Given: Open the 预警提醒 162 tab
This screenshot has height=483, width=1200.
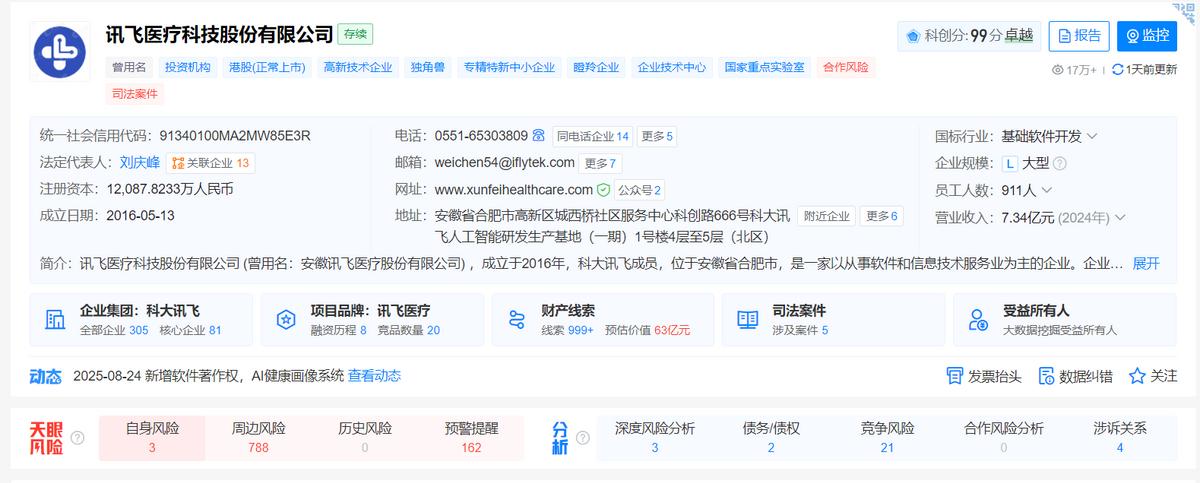Looking at the screenshot, I should 471,438.
